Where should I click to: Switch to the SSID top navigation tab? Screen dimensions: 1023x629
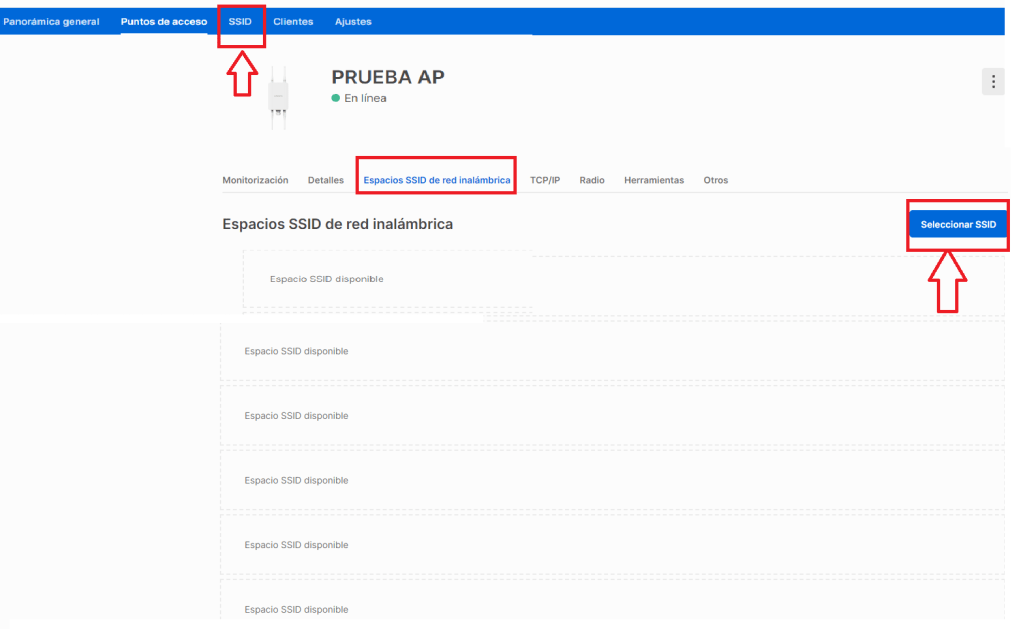pos(240,22)
